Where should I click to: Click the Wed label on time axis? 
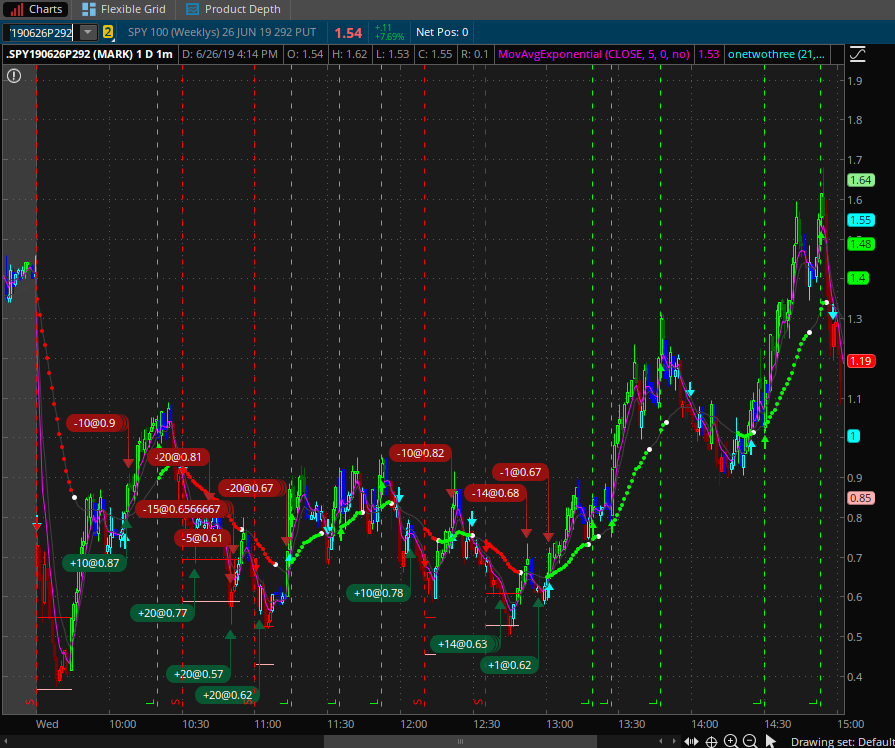[x=47, y=724]
